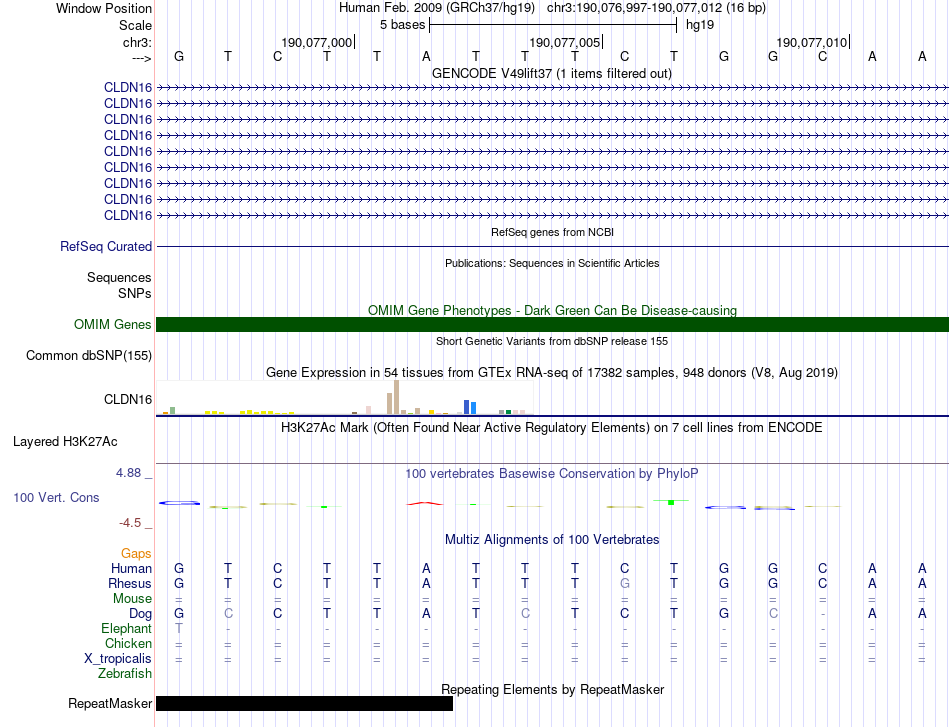Open the RefSeq Curated track label
950x727 pixels.
106,247
